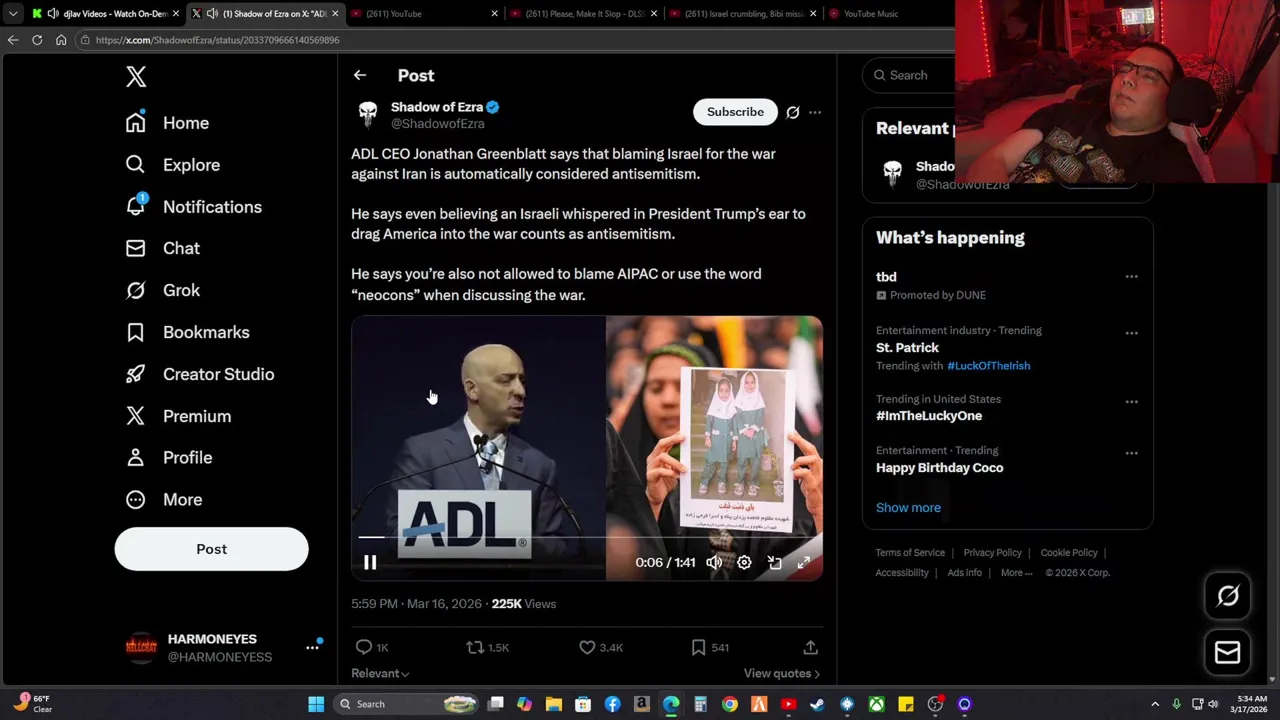
Task: Switch to the djlav Videos browser tab
Action: 105,14
